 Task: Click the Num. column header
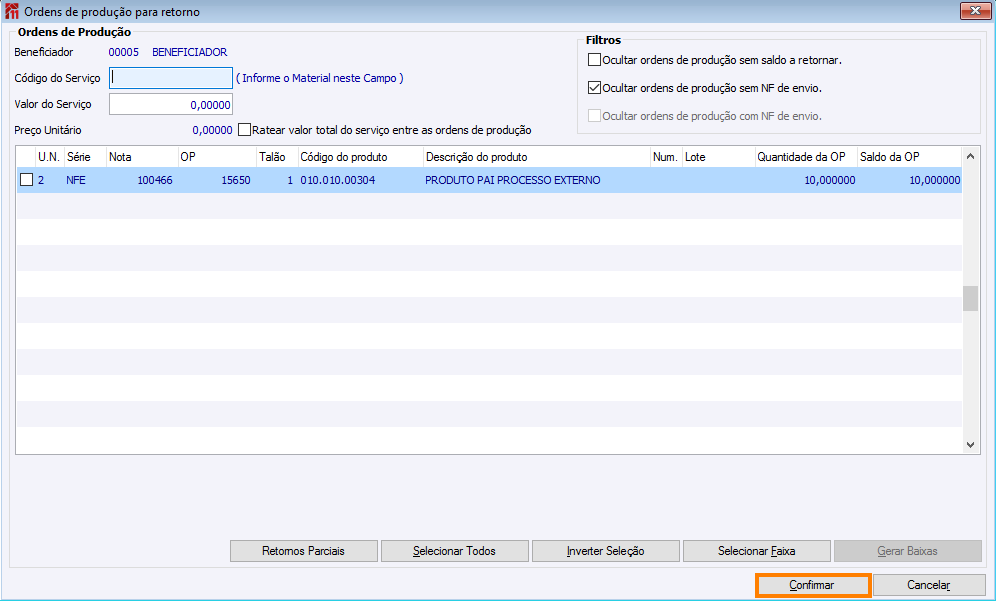click(x=666, y=157)
